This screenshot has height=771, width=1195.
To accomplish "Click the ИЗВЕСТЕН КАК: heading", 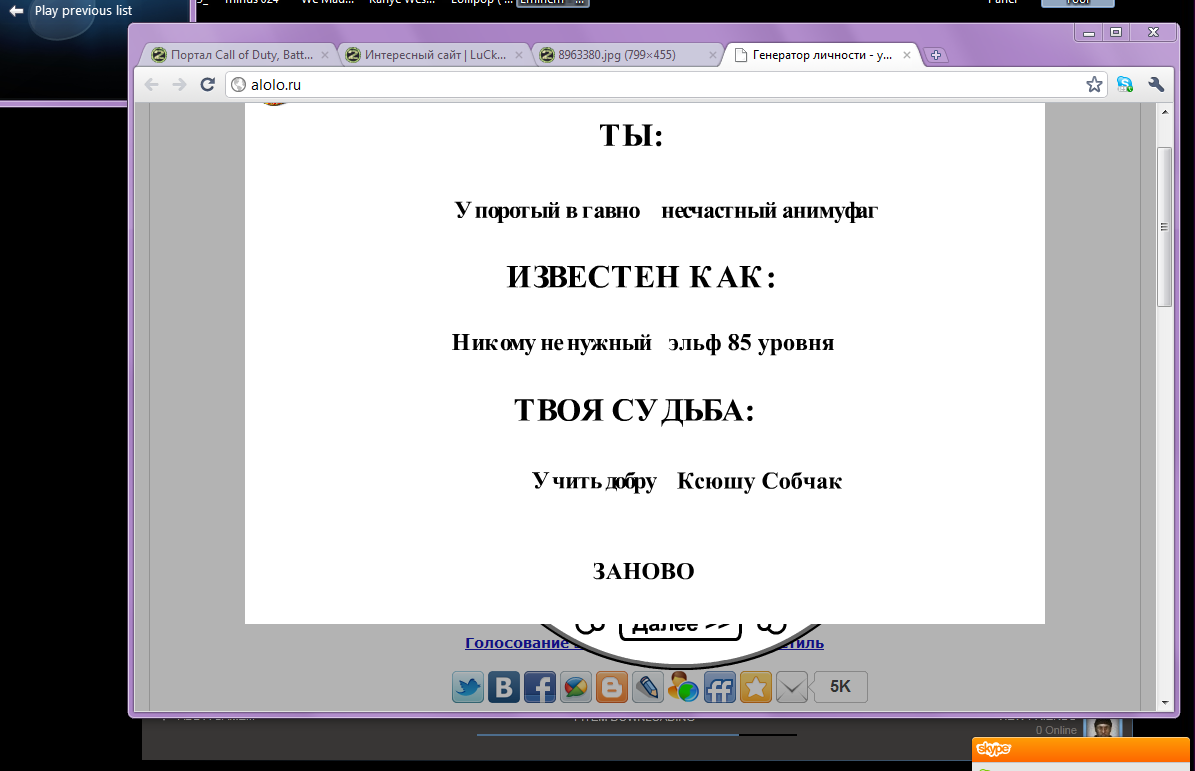I will pyautogui.click(x=641, y=277).
